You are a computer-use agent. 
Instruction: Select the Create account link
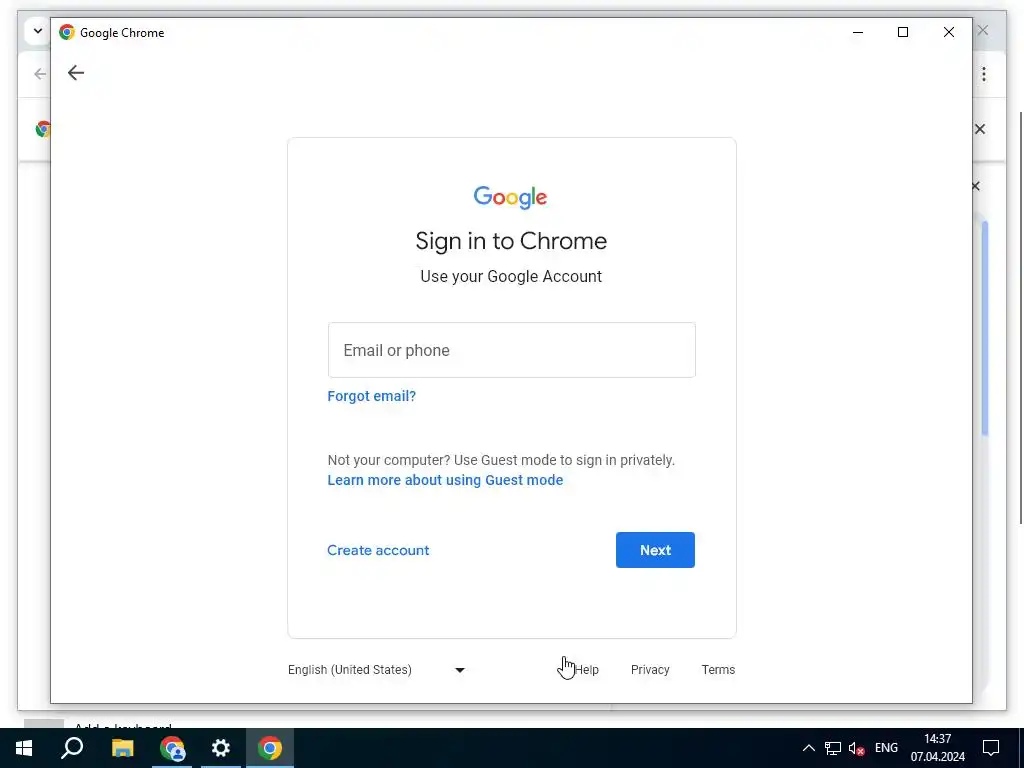click(378, 551)
